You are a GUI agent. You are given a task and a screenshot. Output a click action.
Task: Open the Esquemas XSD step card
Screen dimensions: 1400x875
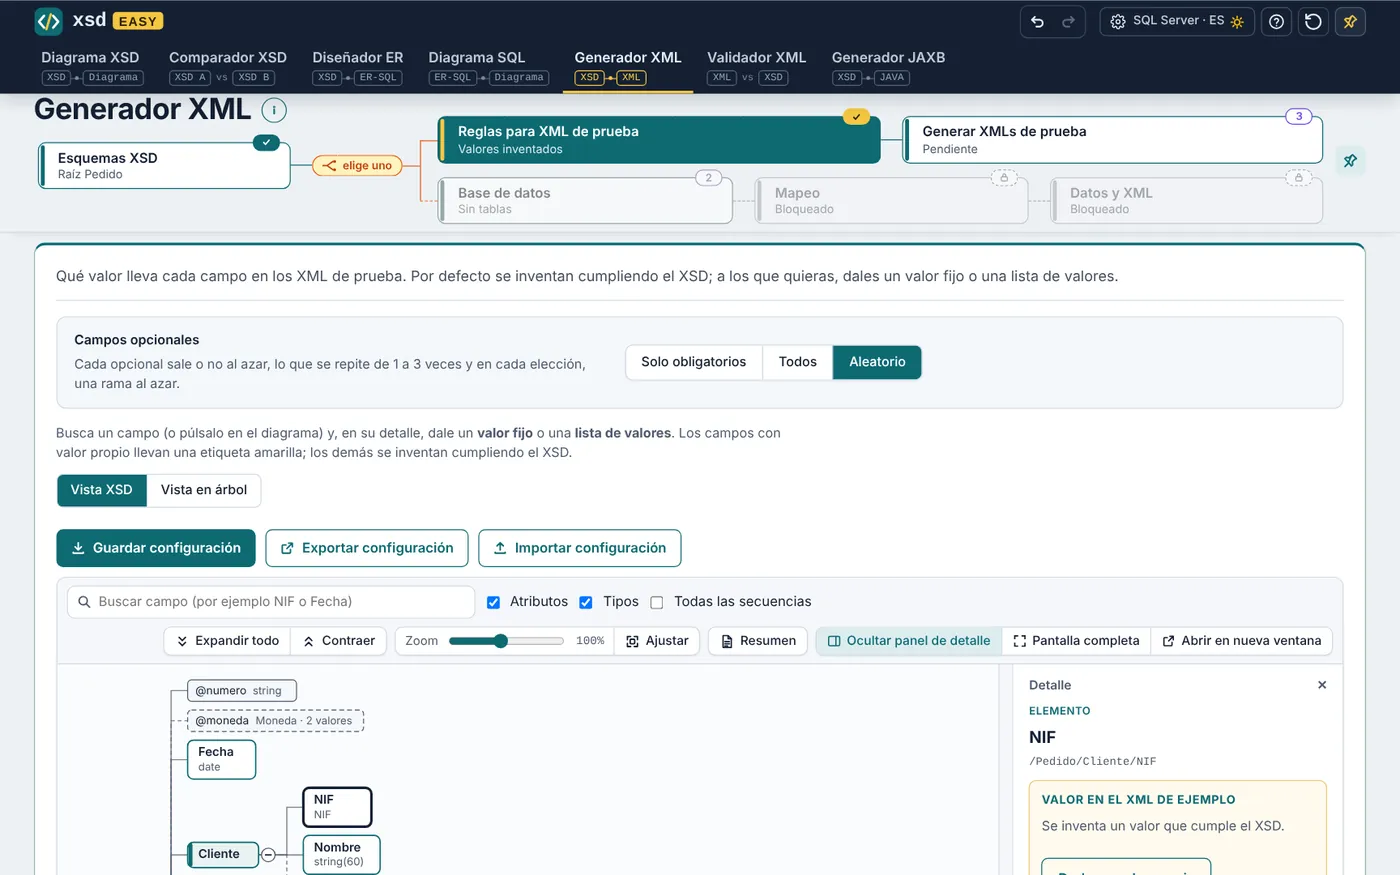point(165,165)
